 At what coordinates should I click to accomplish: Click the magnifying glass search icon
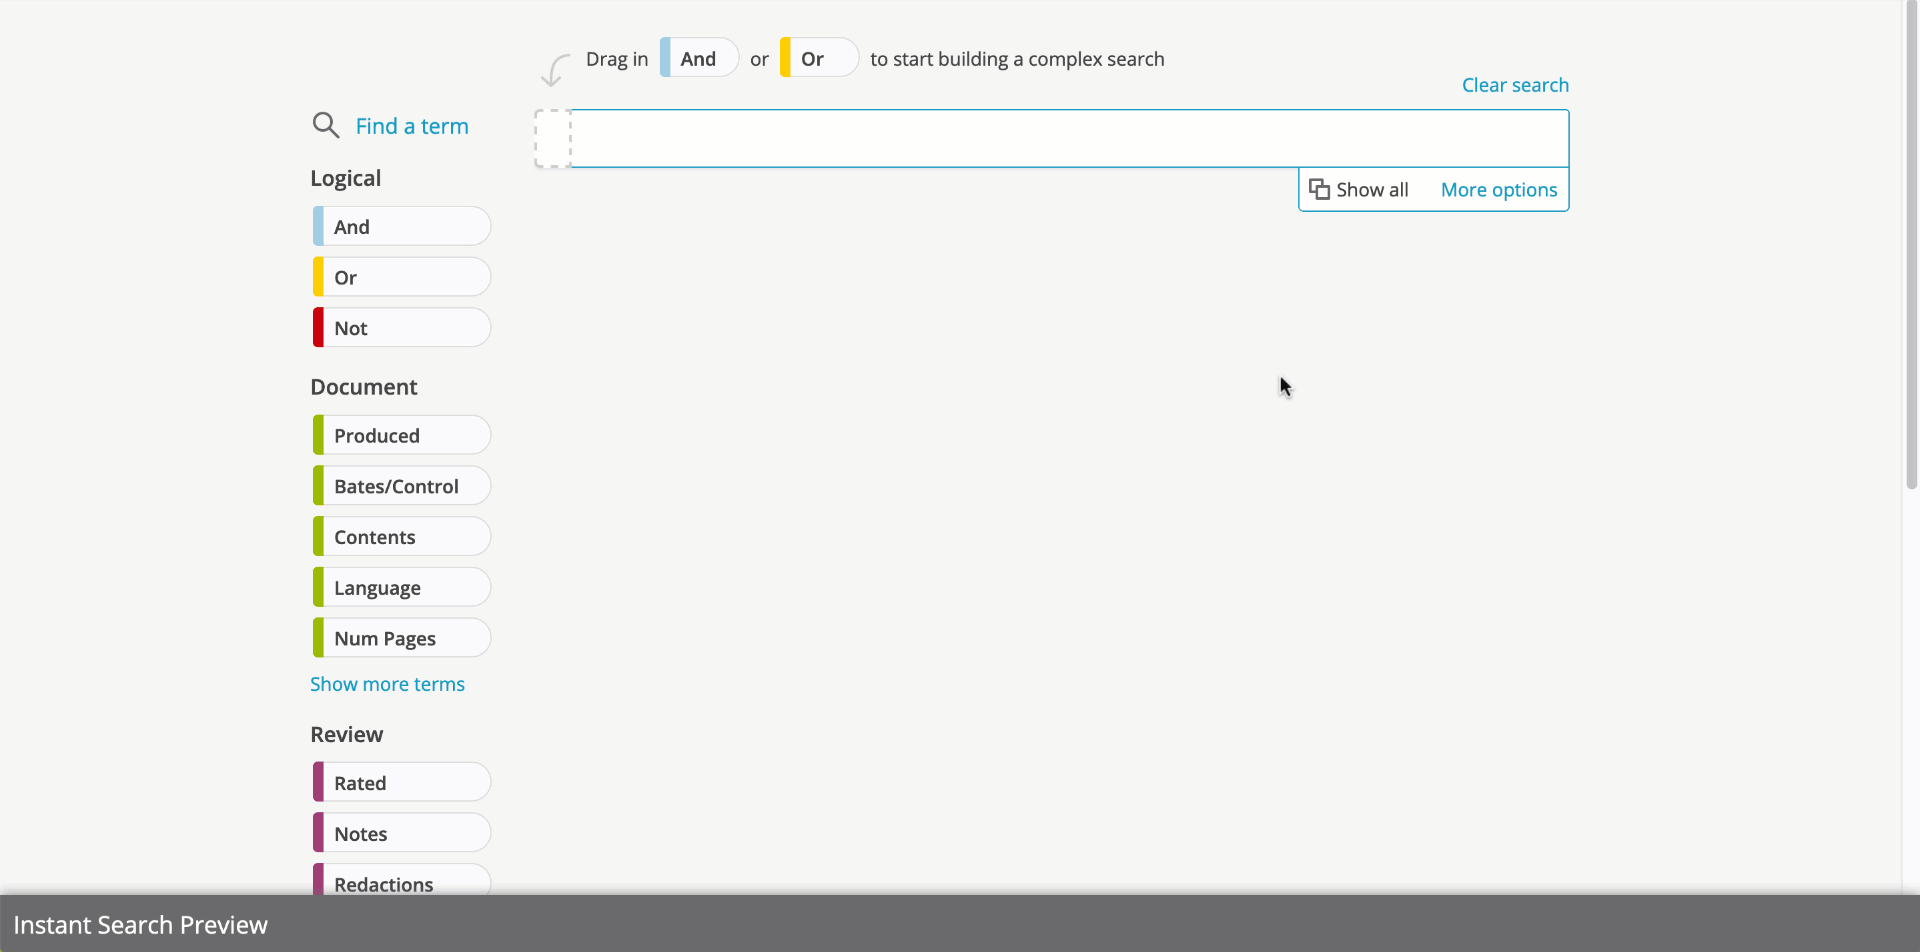(x=326, y=125)
